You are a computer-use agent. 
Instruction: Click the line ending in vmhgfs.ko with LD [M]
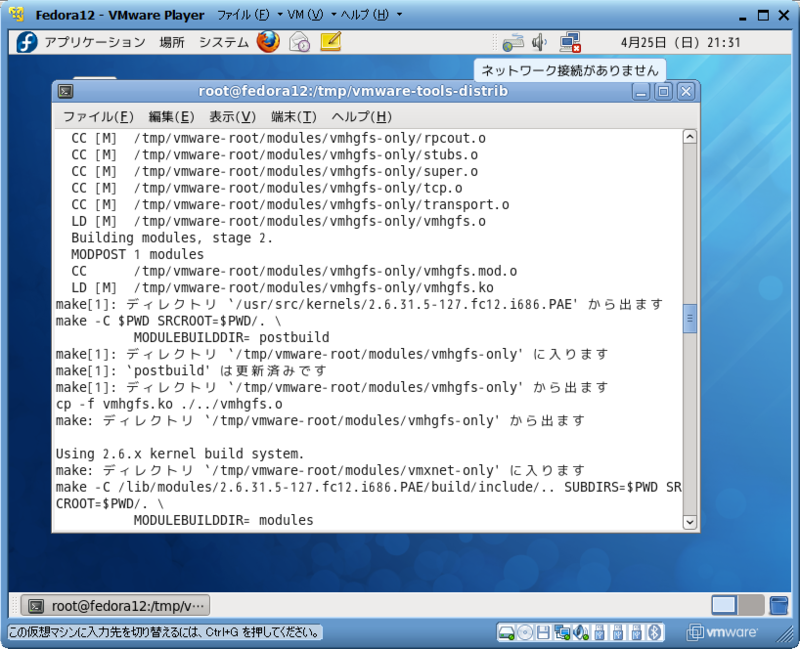click(282, 288)
